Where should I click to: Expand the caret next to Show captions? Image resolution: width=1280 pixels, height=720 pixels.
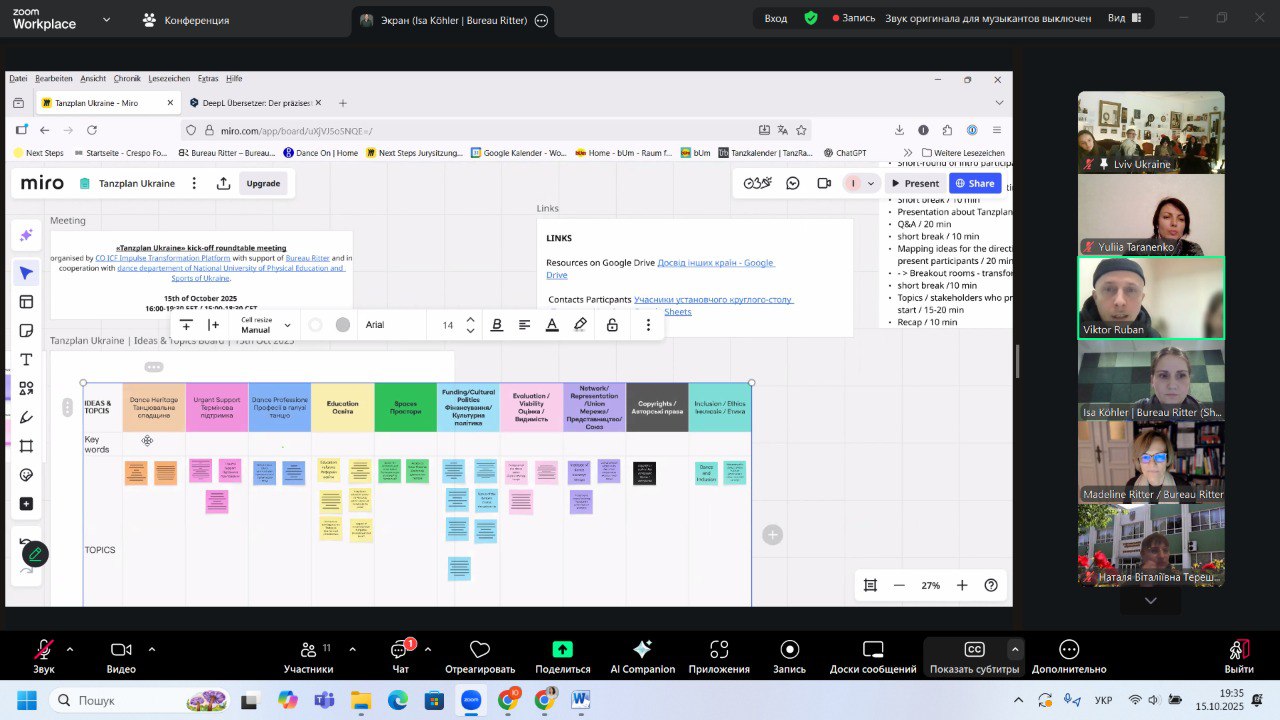point(1015,649)
